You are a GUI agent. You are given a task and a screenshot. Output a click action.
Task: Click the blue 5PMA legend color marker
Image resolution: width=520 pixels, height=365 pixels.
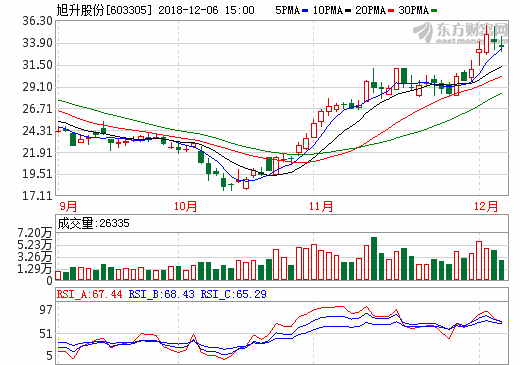click(x=305, y=11)
